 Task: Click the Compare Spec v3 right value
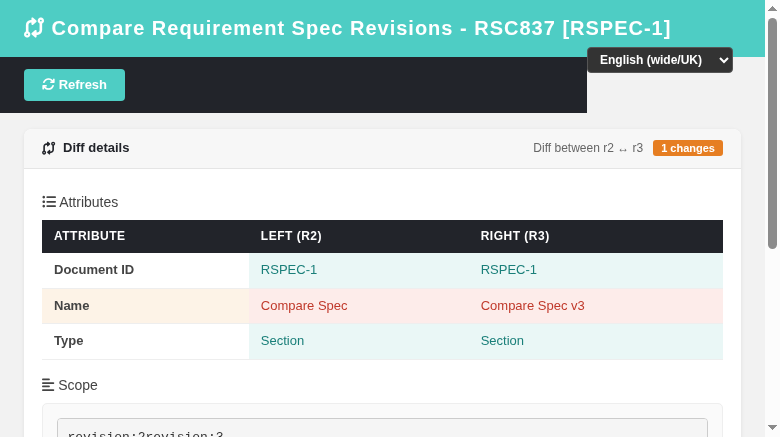pyautogui.click(x=532, y=306)
